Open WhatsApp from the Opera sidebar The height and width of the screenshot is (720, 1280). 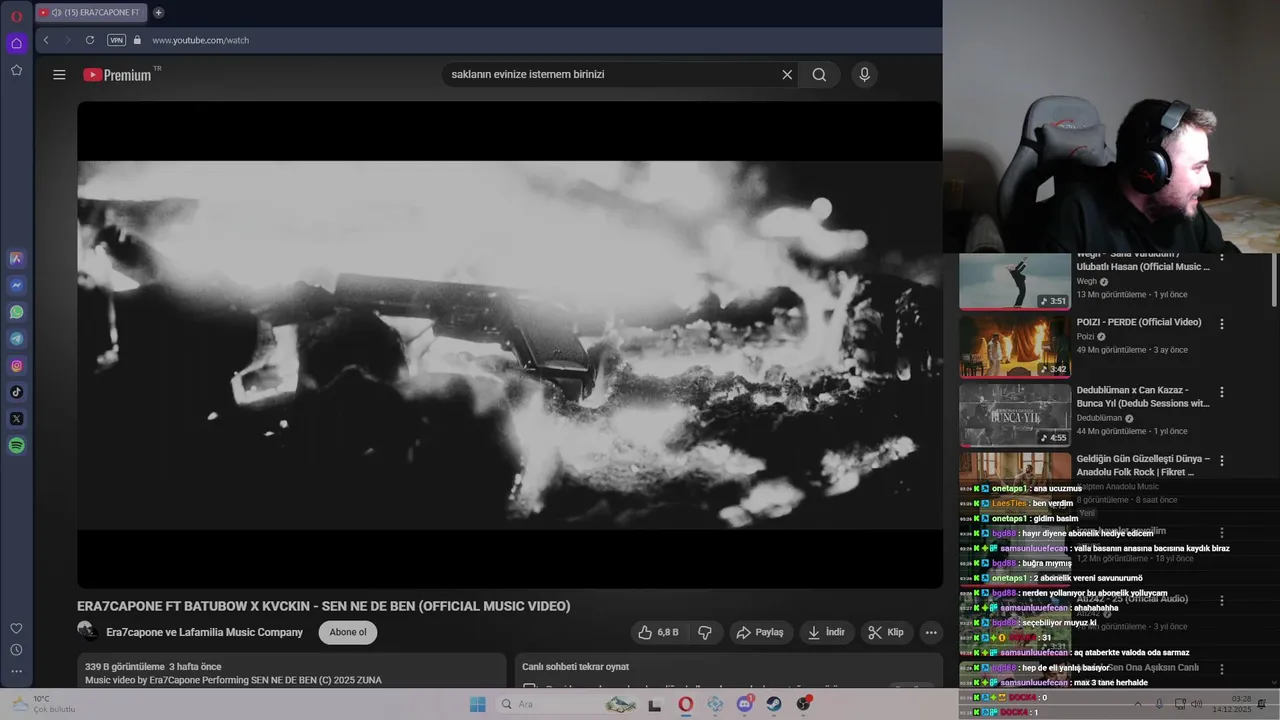[x=16, y=312]
